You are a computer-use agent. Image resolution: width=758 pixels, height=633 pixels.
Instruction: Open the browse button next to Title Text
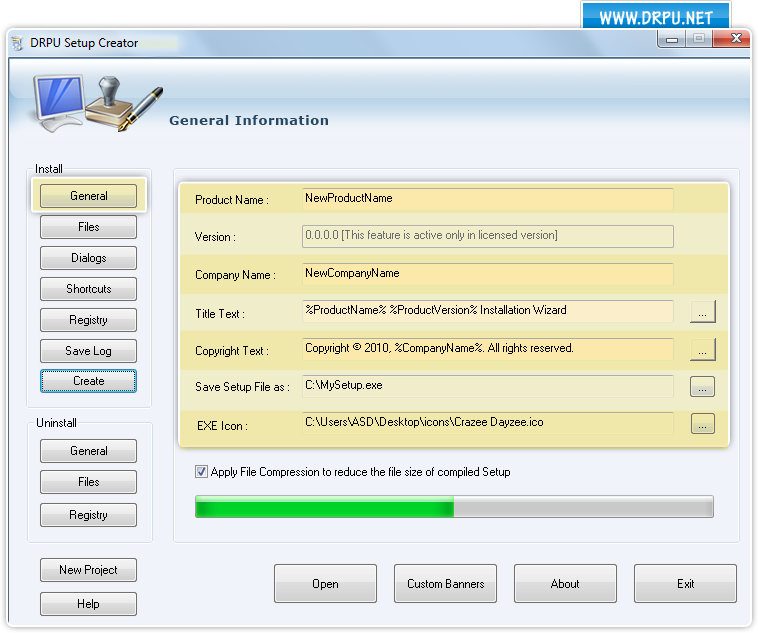(x=702, y=312)
